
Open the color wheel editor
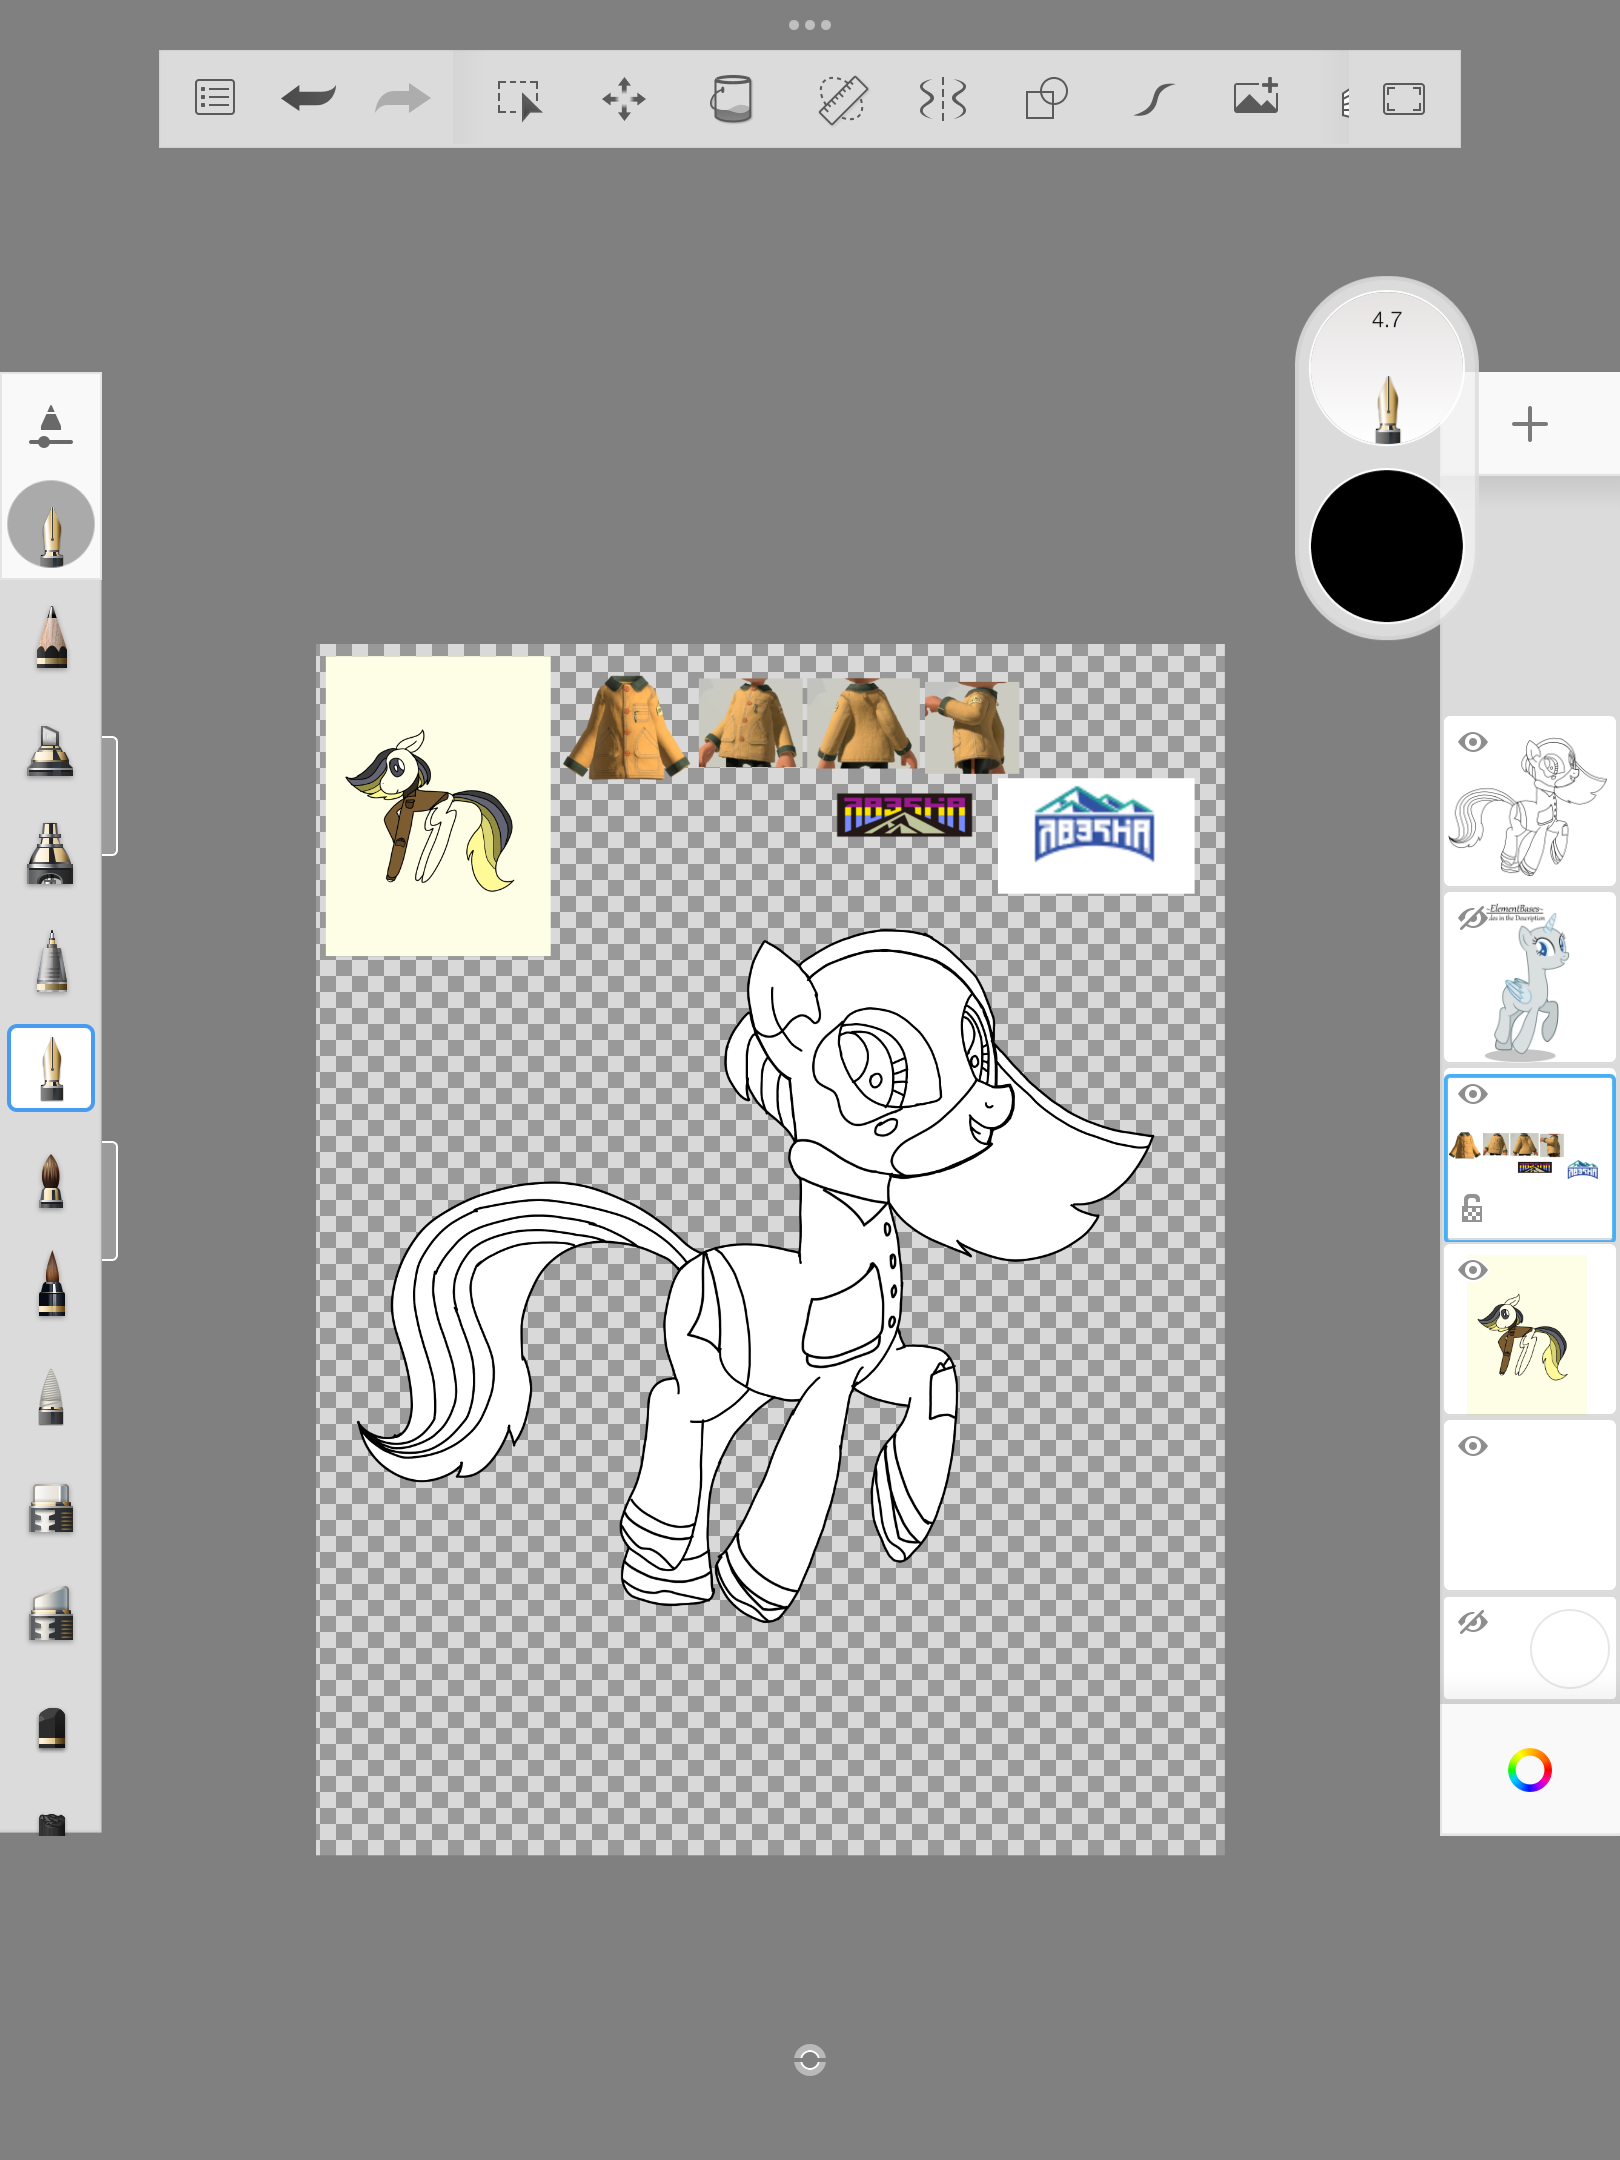click(1529, 1770)
